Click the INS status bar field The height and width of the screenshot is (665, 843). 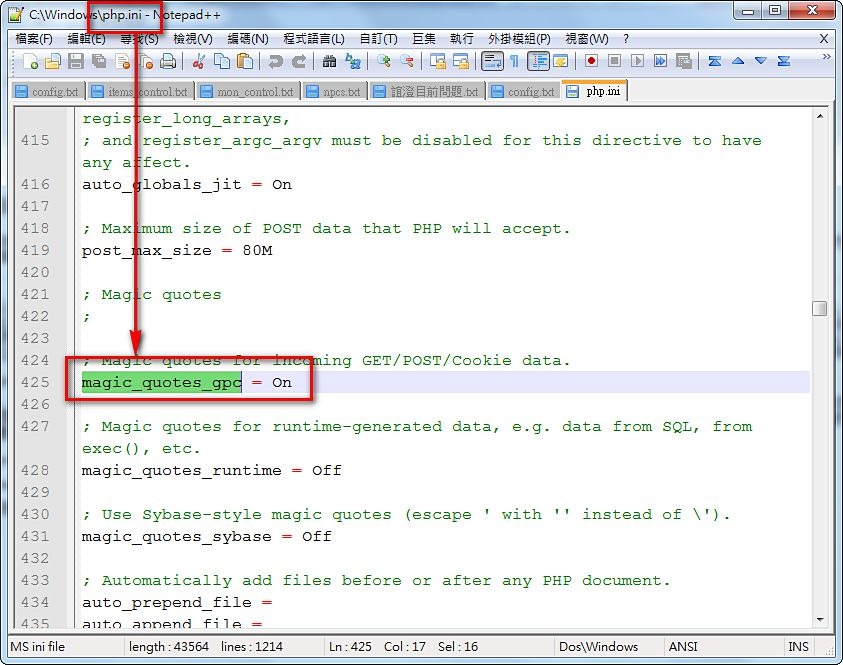coord(798,647)
